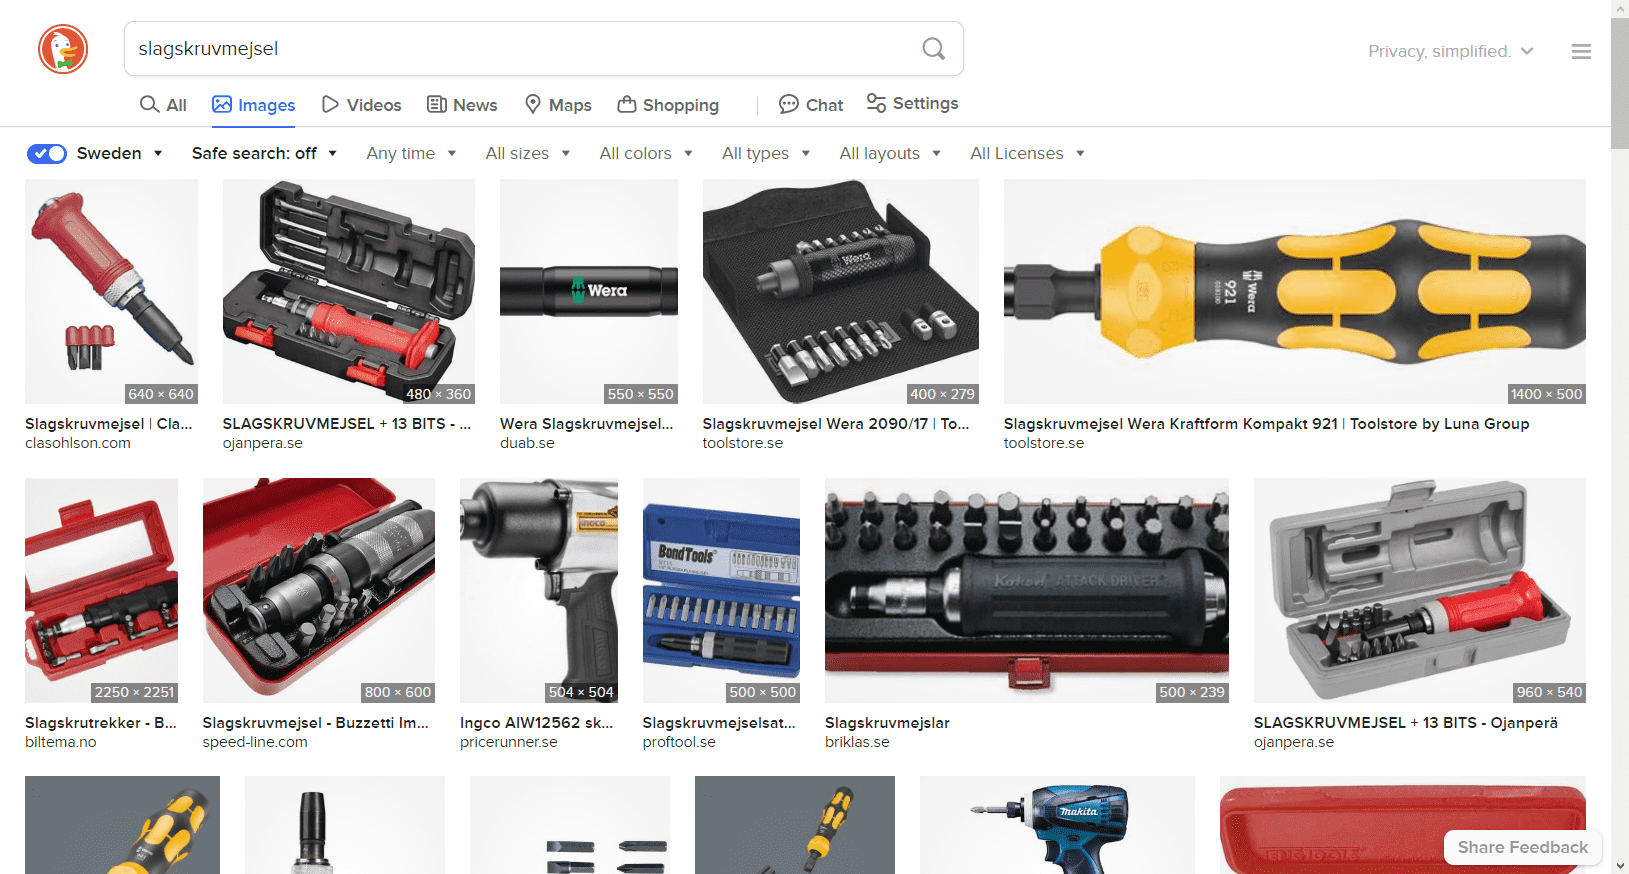Expand the Safe search dropdown

tap(264, 153)
